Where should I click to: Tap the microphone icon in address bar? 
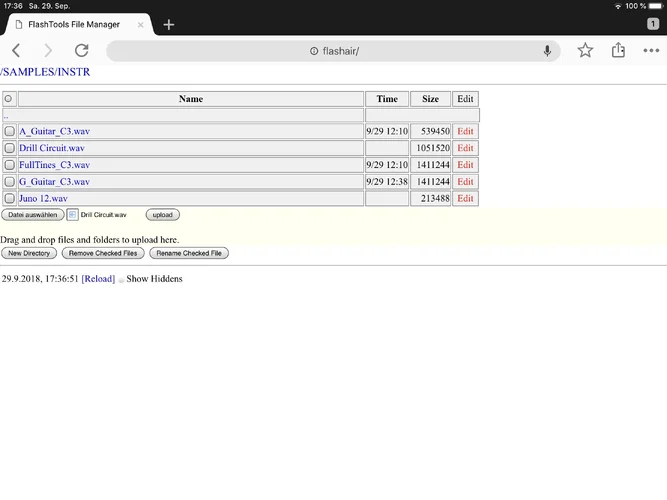(x=547, y=51)
